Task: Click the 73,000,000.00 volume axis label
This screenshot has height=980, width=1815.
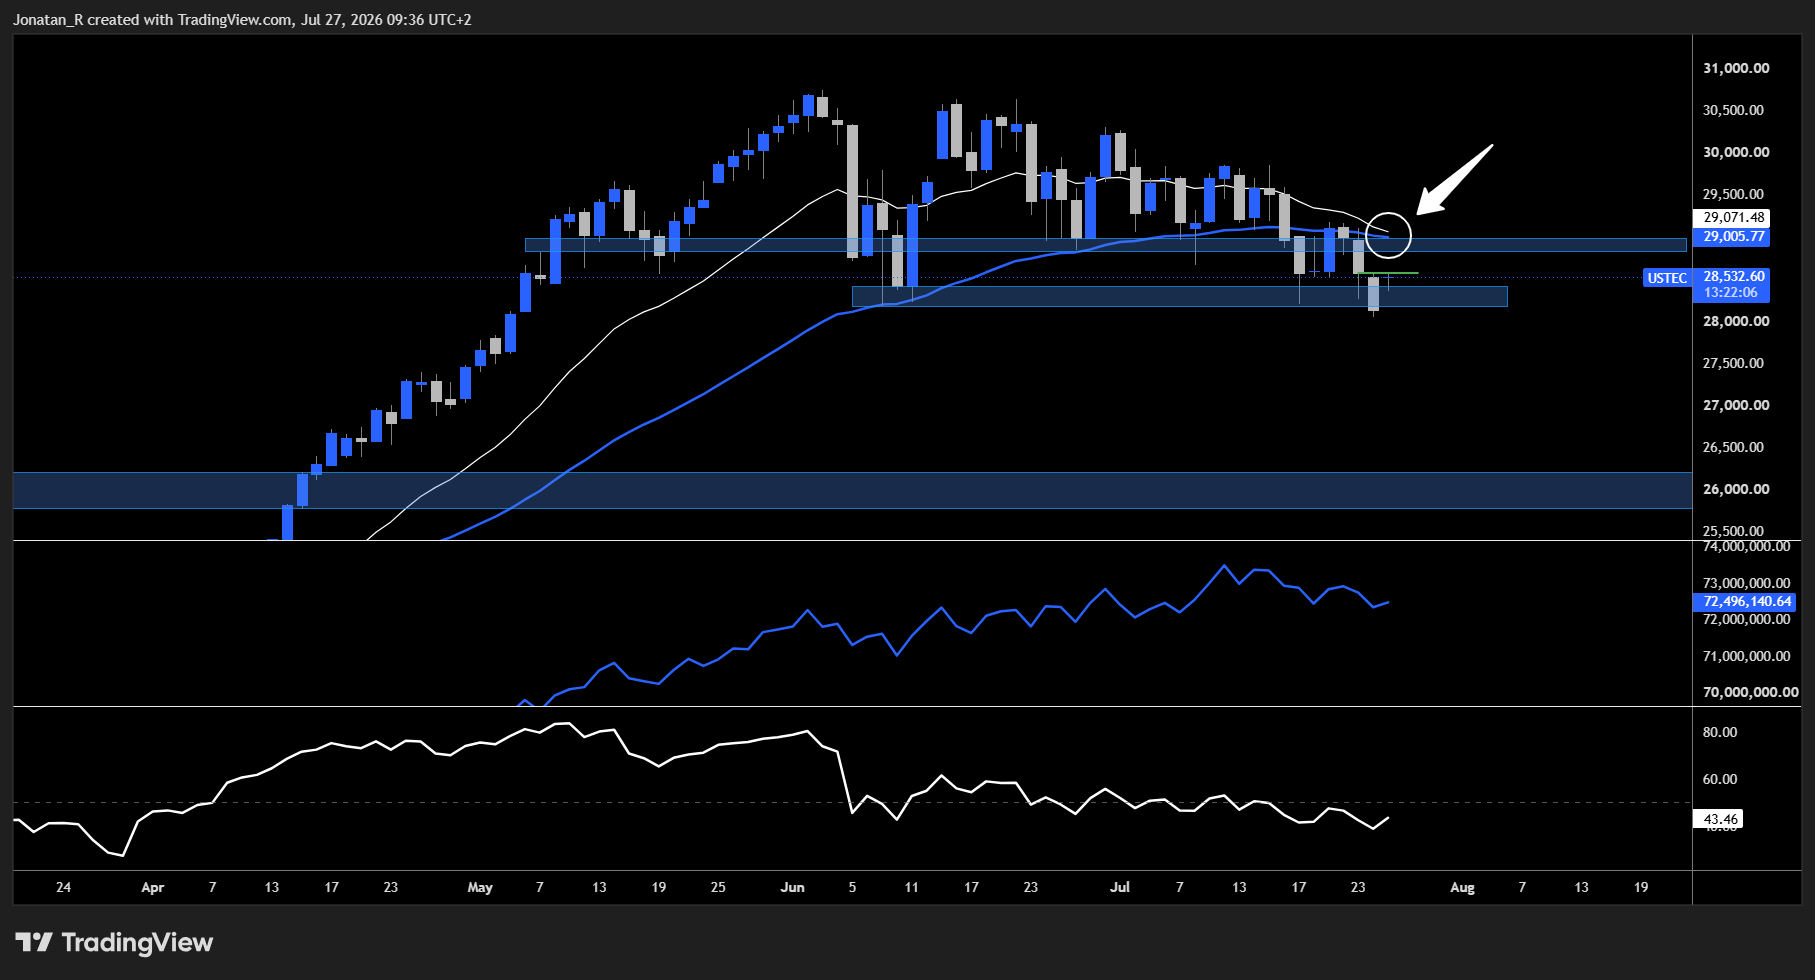Action: pyautogui.click(x=1746, y=583)
